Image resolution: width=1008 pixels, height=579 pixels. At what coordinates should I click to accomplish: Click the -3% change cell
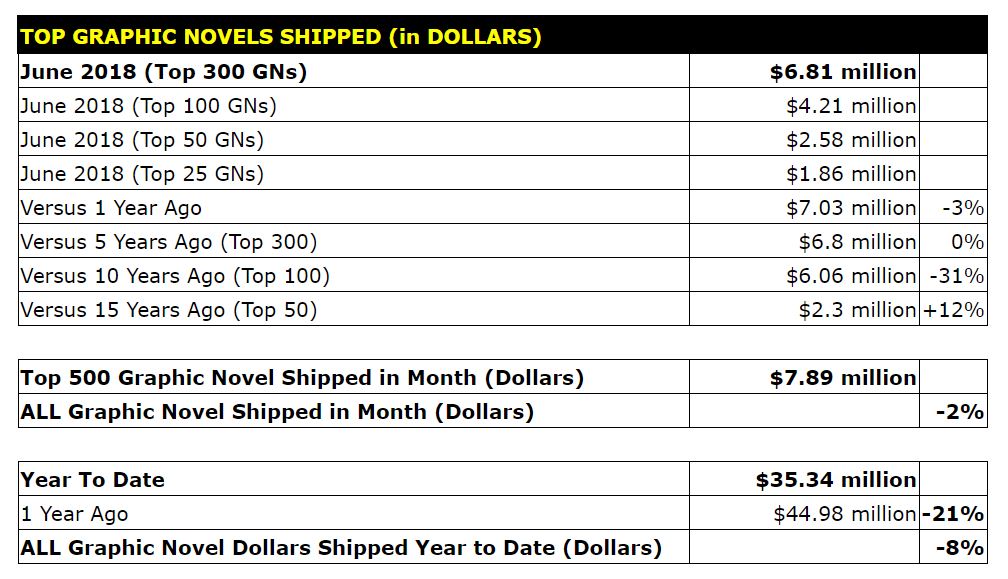963,208
